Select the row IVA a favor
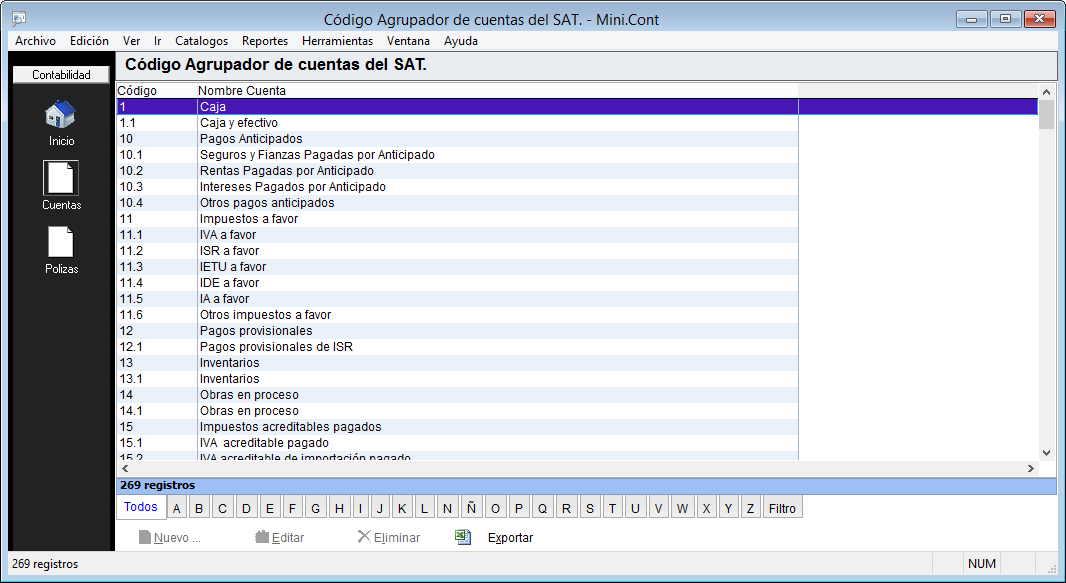 (x=458, y=234)
